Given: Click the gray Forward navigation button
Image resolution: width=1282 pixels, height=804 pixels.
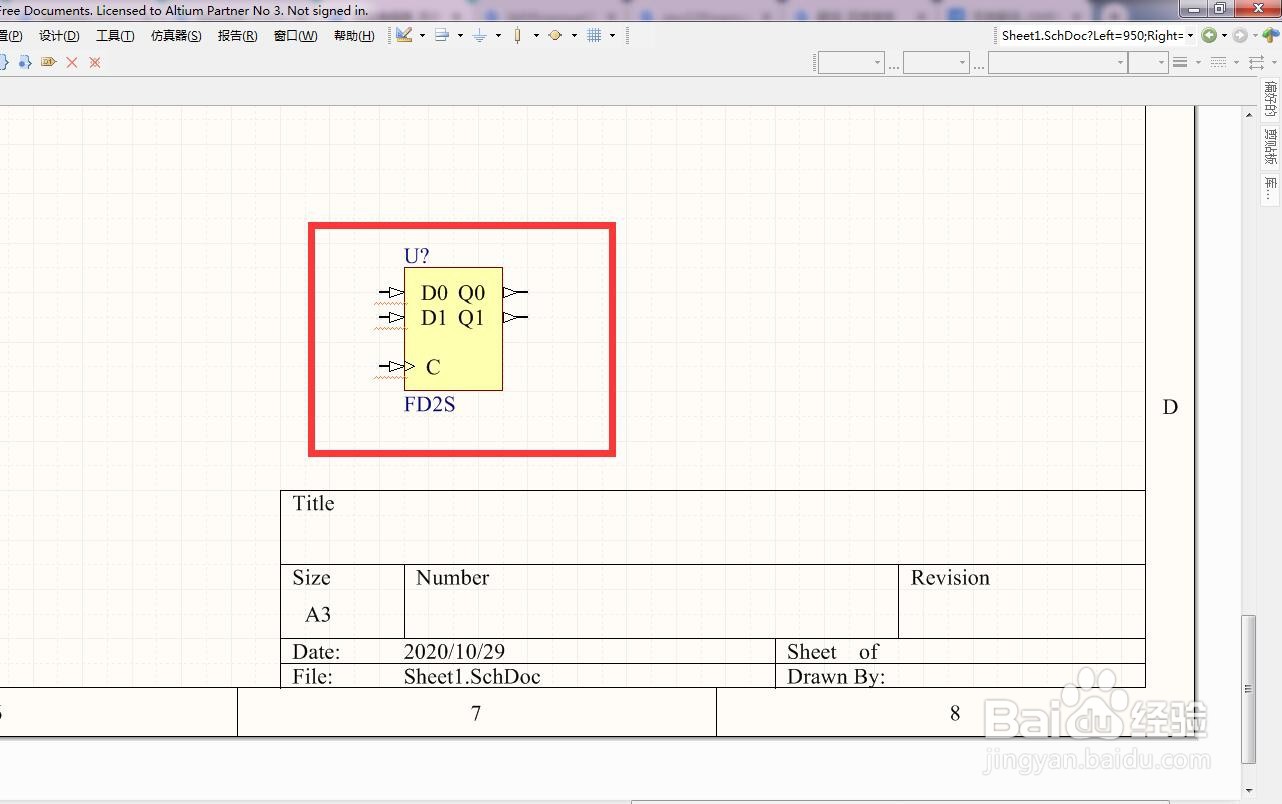Looking at the screenshot, I should pos(1240,36).
